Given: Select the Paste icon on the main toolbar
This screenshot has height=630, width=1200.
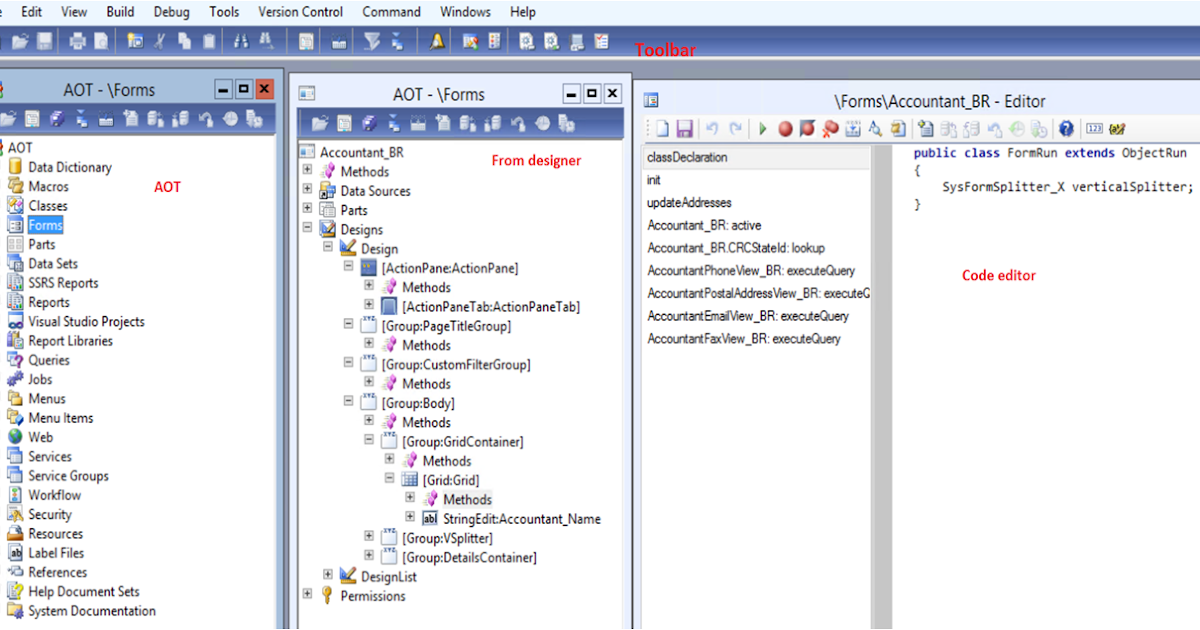Looking at the screenshot, I should pyautogui.click(x=207, y=40).
